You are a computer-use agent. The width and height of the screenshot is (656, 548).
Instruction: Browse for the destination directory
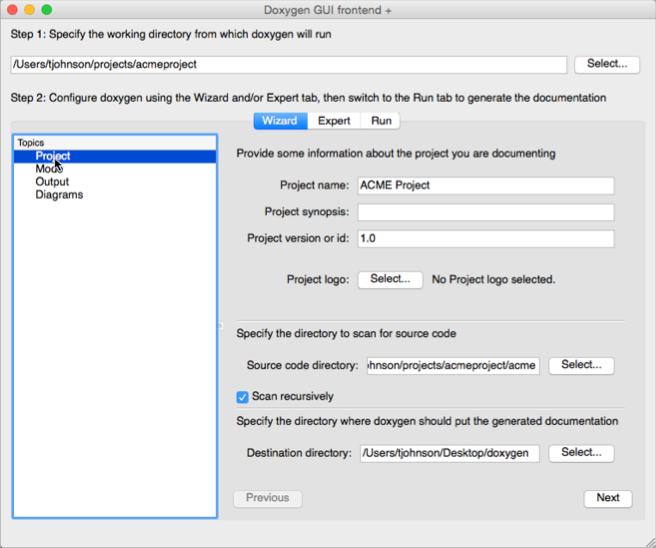coord(581,453)
